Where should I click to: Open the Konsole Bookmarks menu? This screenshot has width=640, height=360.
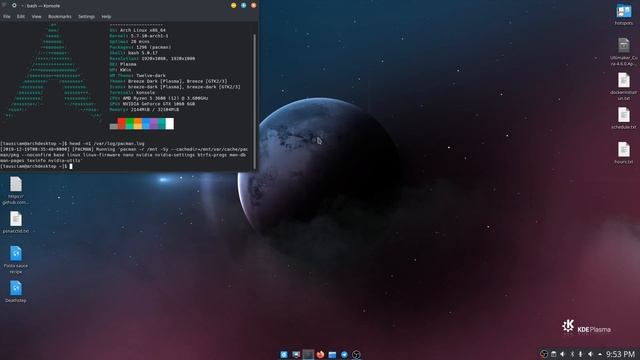click(60, 17)
